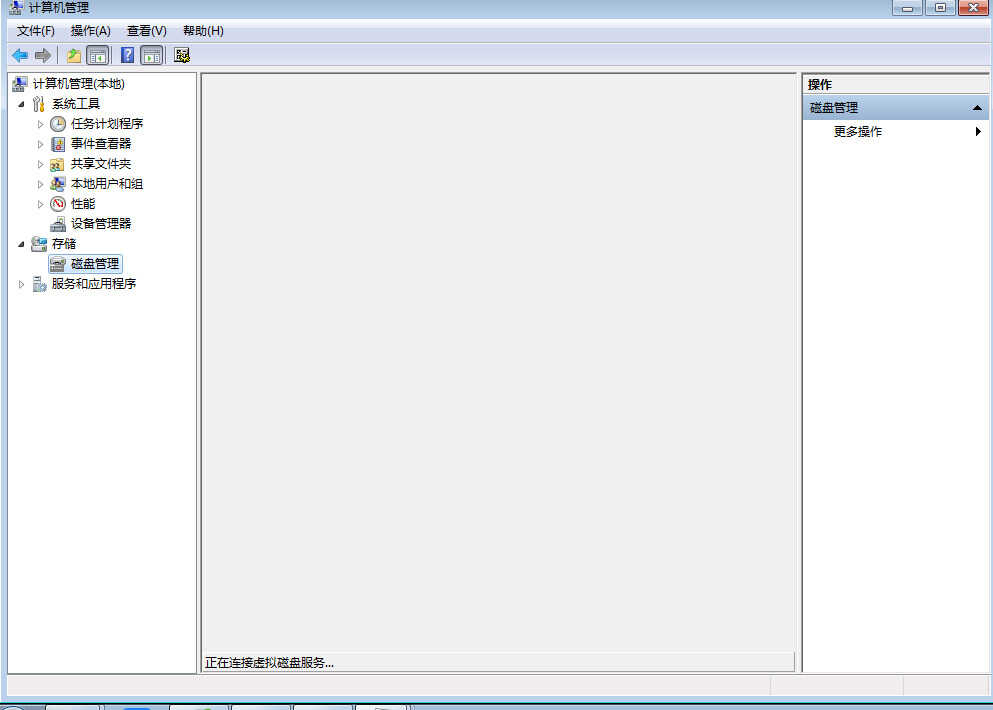Click the 磁盘管理 actions pane header
This screenshot has width=993, height=710.
coord(895,108)
